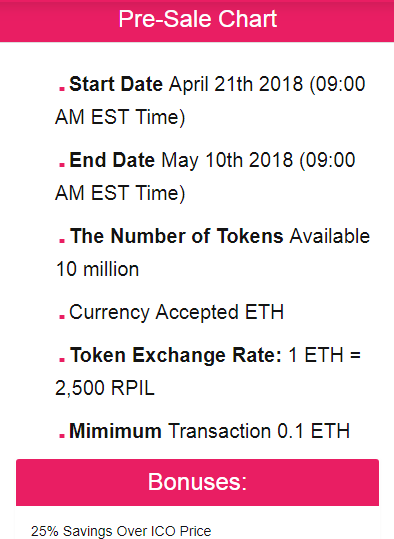
Task: Click April 21th 2018 start date text
Action: tap(236, 84)
